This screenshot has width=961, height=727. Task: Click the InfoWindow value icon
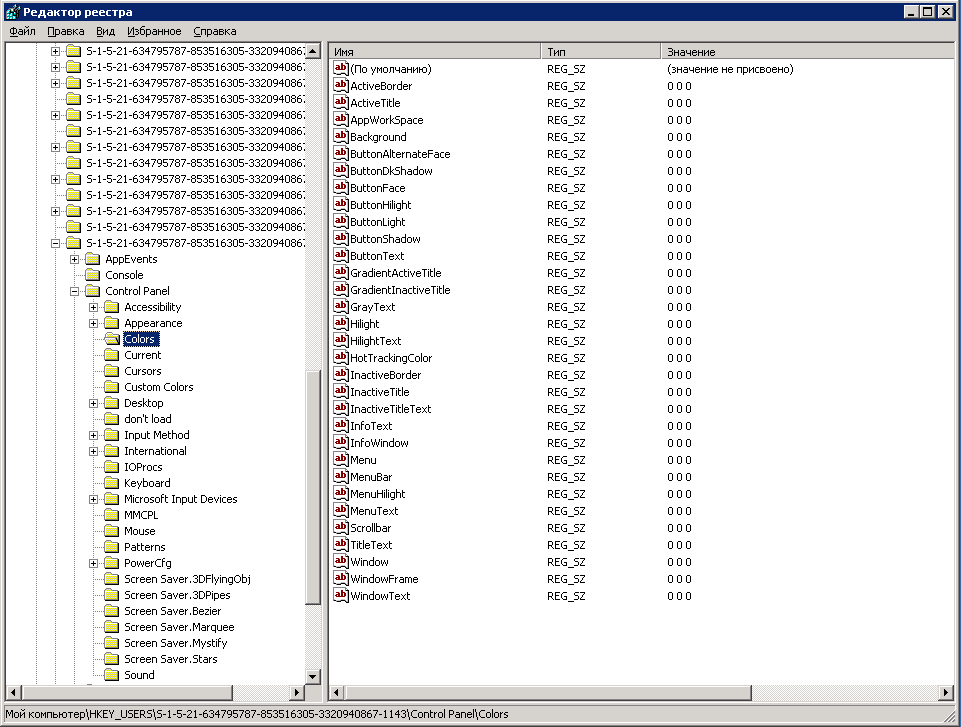tap(341, 442)
